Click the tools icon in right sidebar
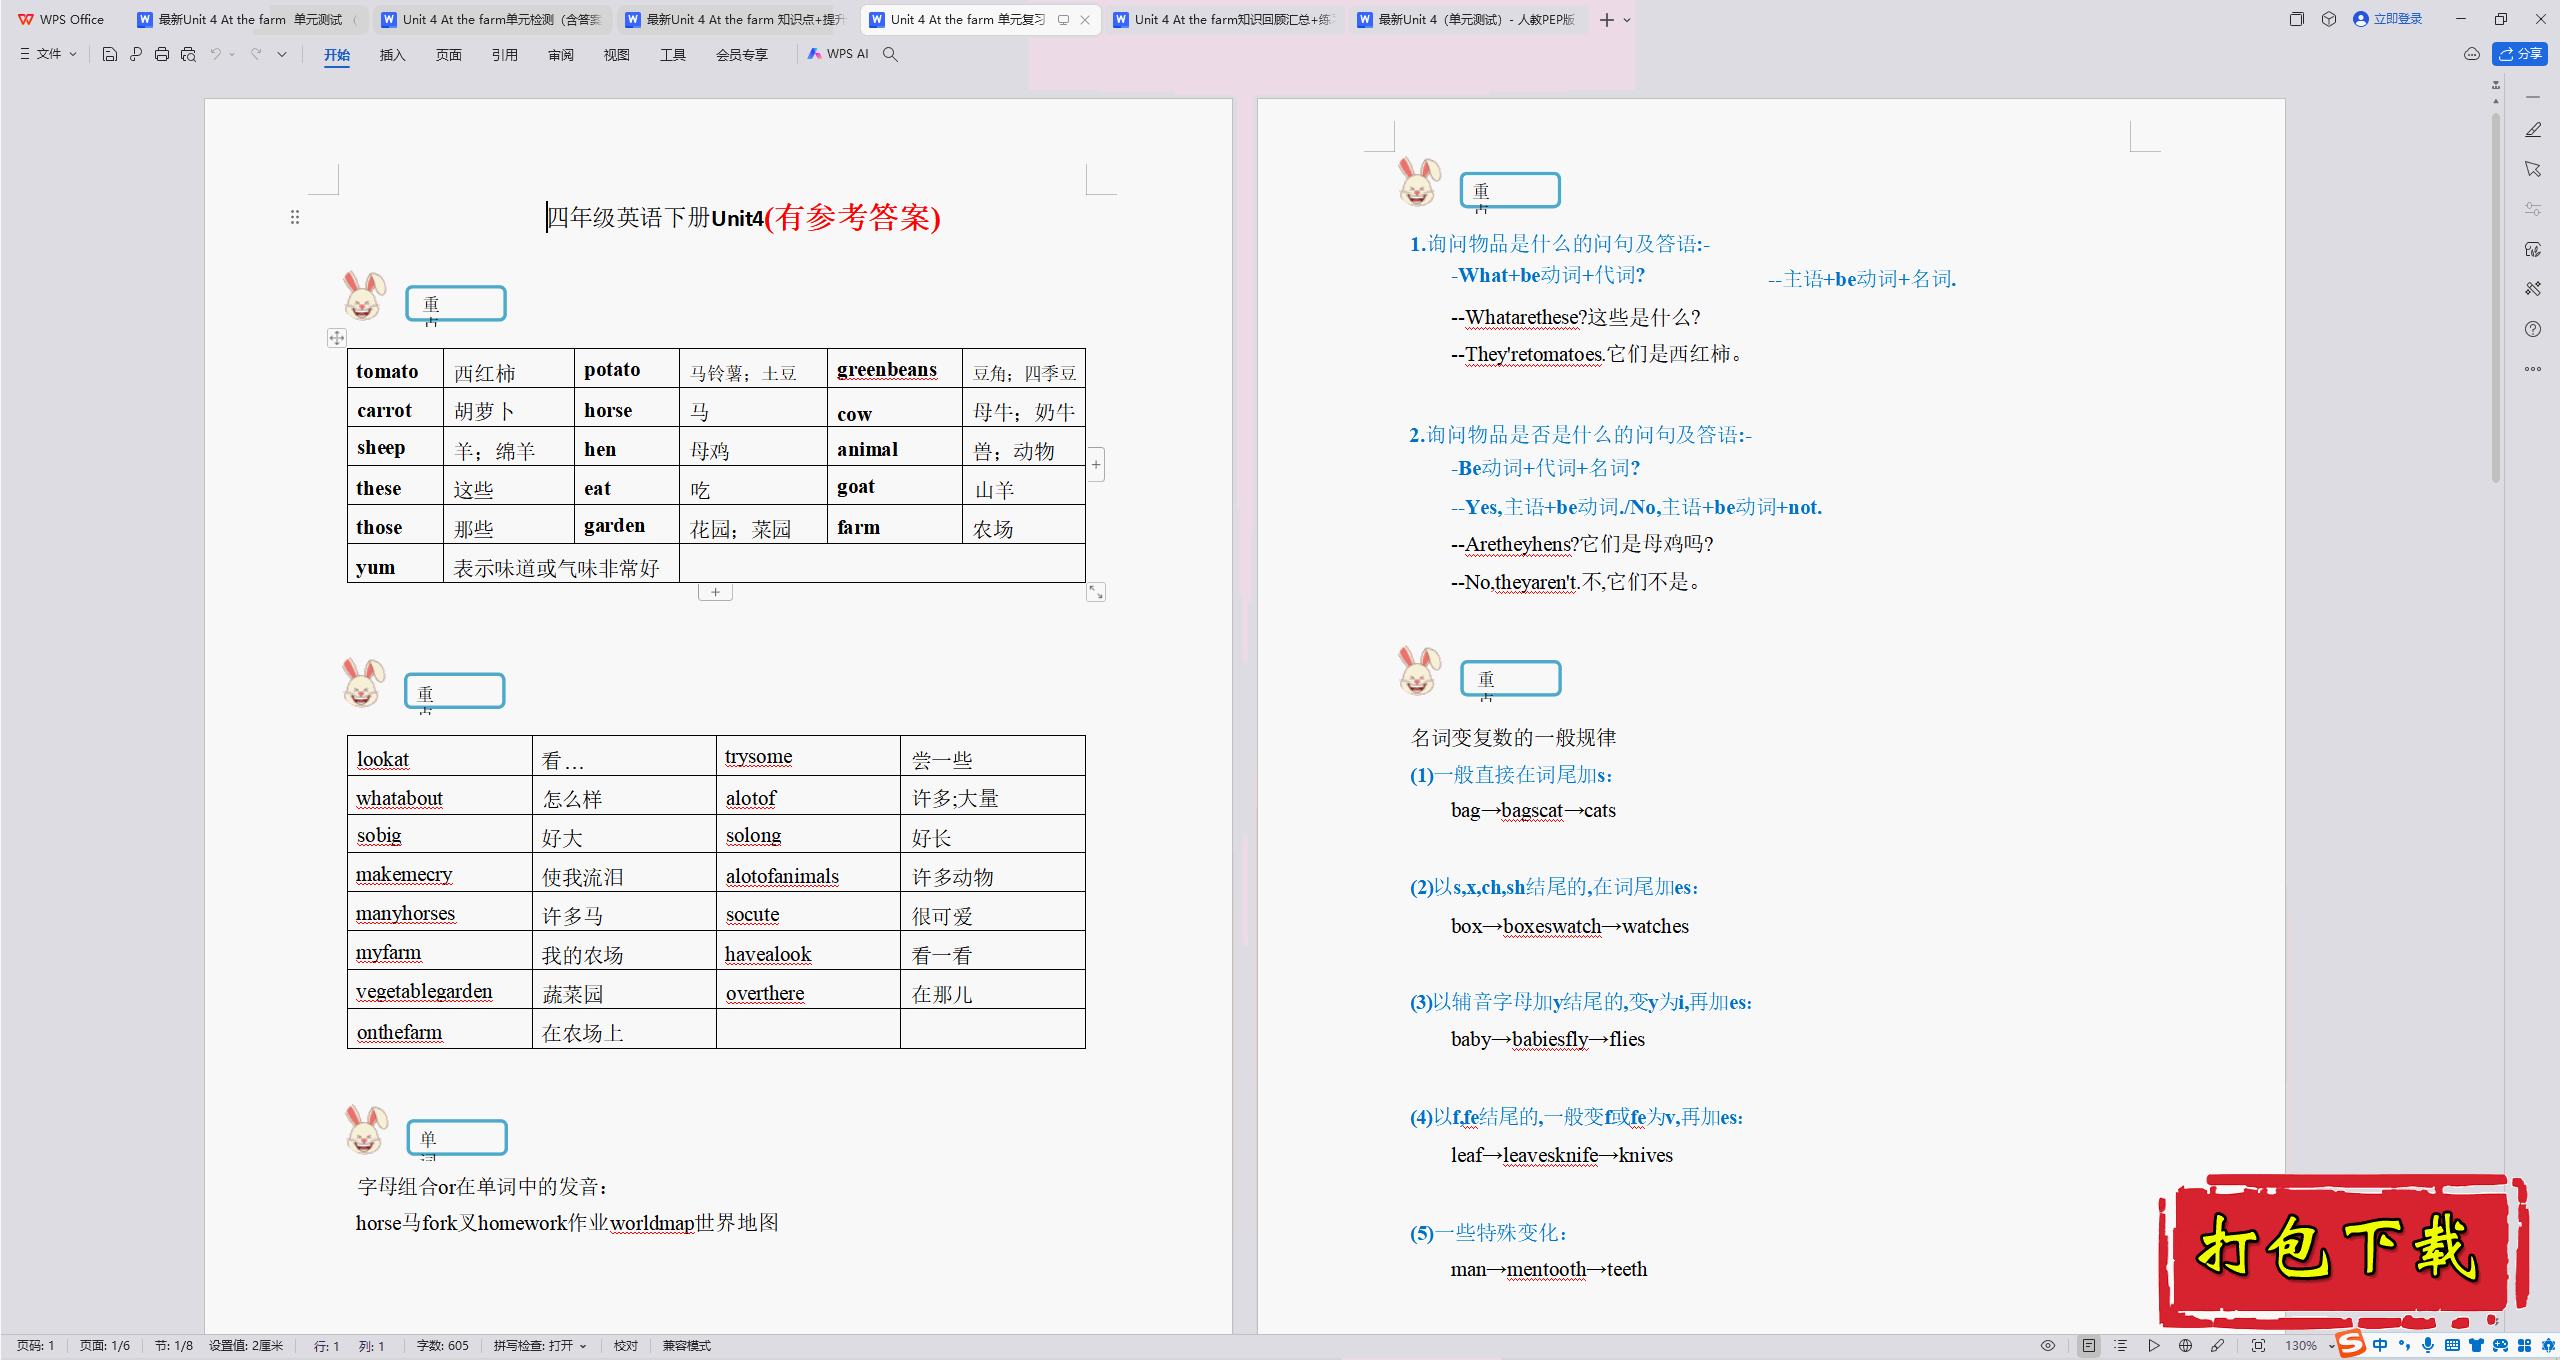2560x1360 pixels. point(2533,289)
